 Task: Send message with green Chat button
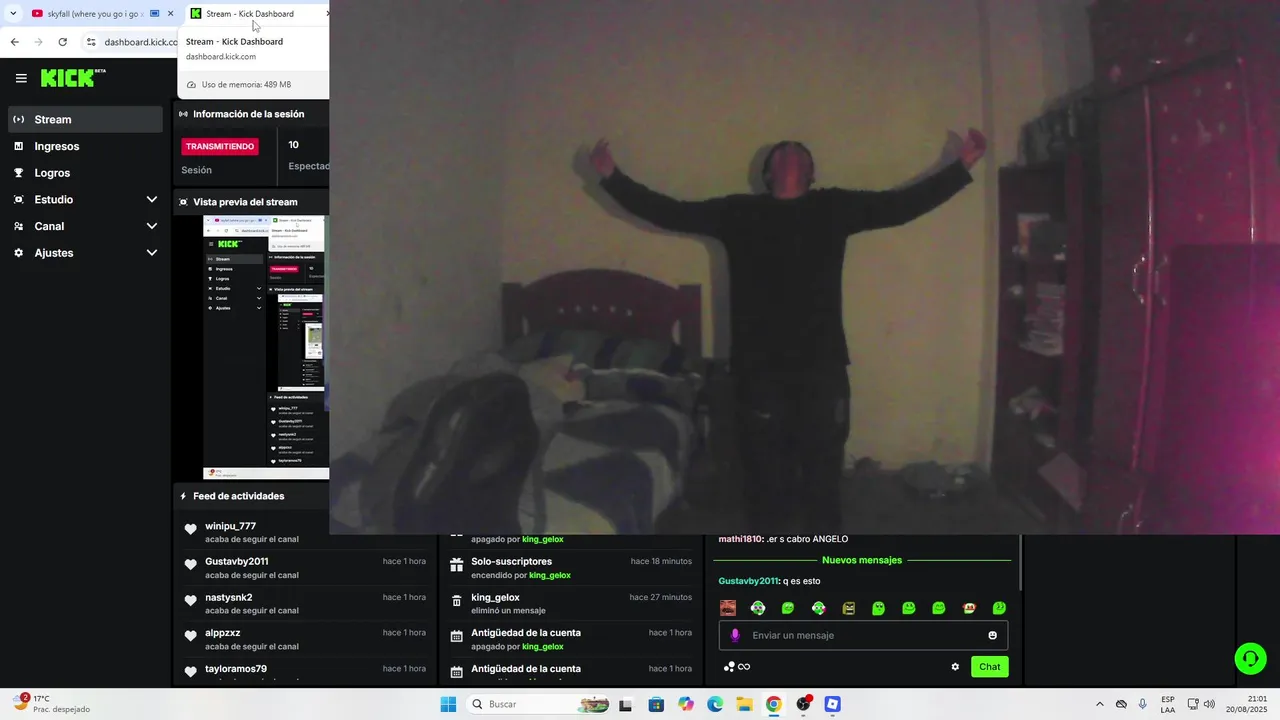click(990, 667)
